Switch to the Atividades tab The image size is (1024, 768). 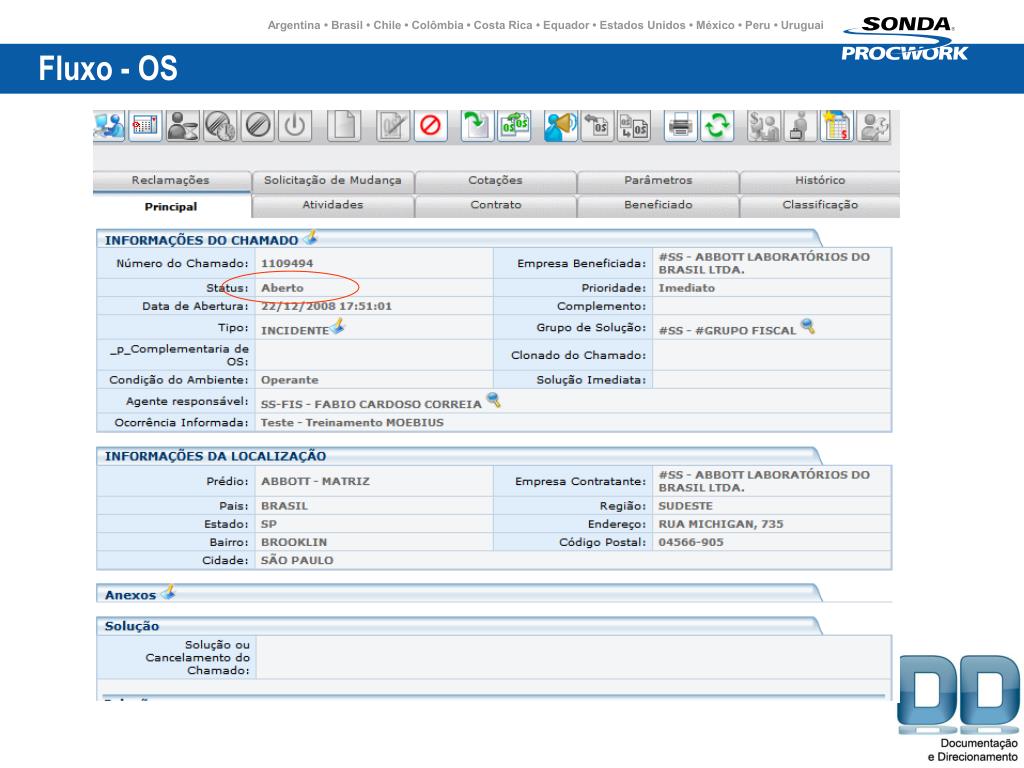(x=332, y=206)
